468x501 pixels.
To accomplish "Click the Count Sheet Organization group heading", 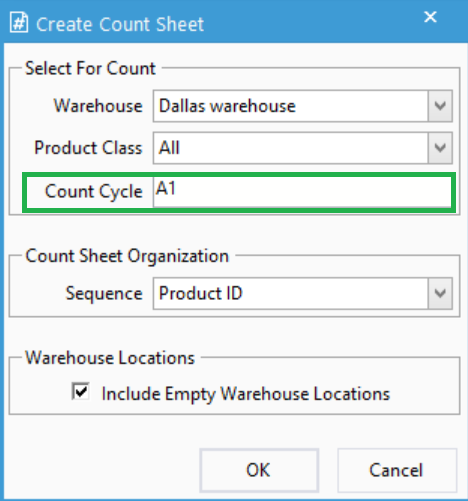I will tap(127, 256).
